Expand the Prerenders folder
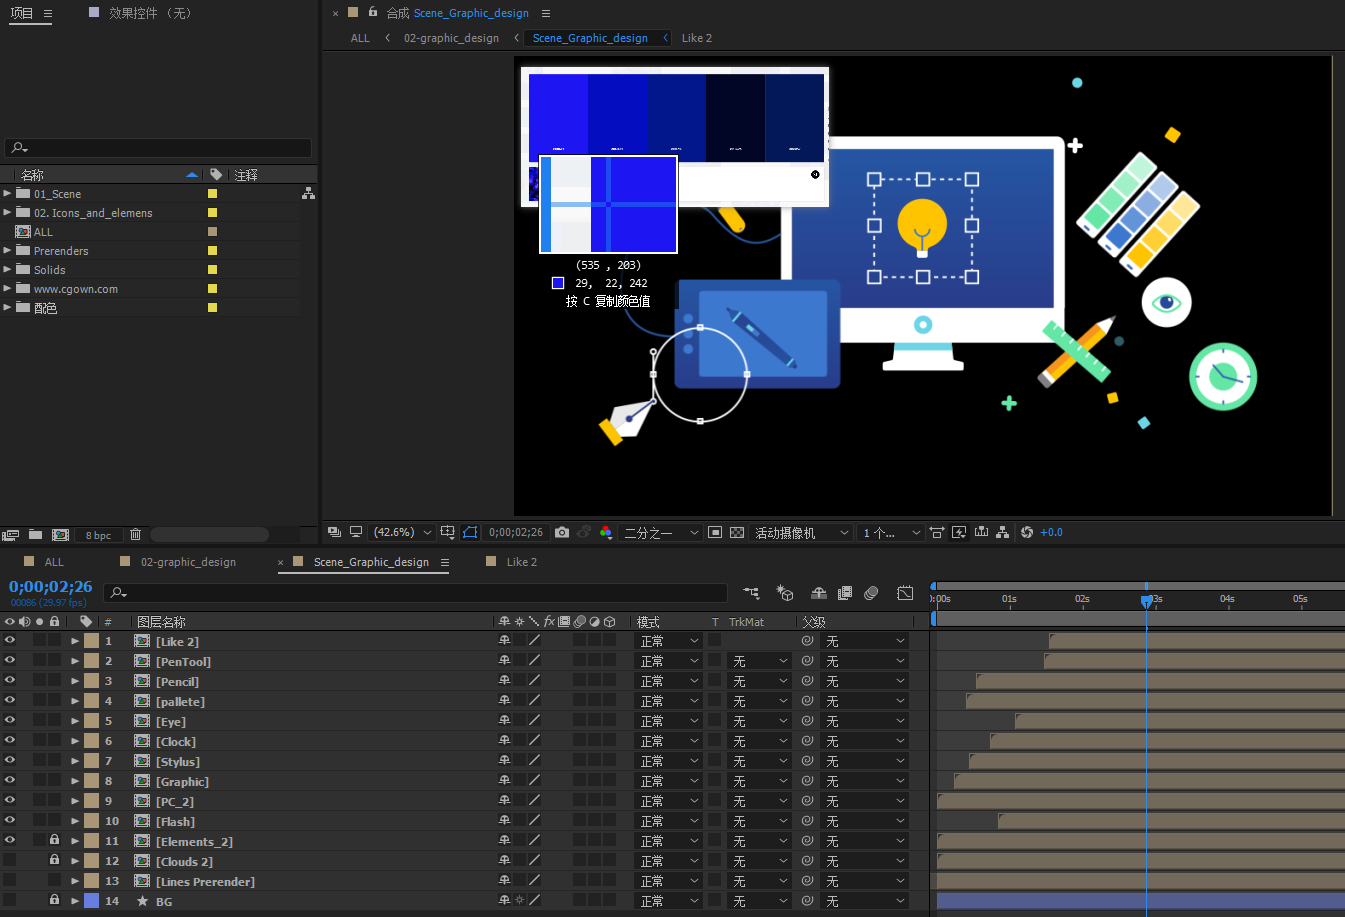The height and width of the screenshot is (917, 1345). (7, 250)
